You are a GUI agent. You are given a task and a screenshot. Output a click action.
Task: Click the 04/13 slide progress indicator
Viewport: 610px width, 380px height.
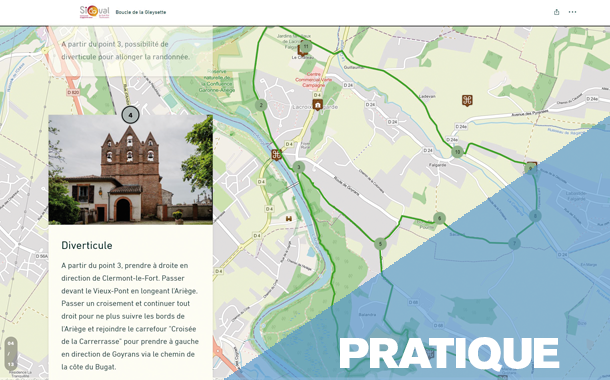click(11, 354)
